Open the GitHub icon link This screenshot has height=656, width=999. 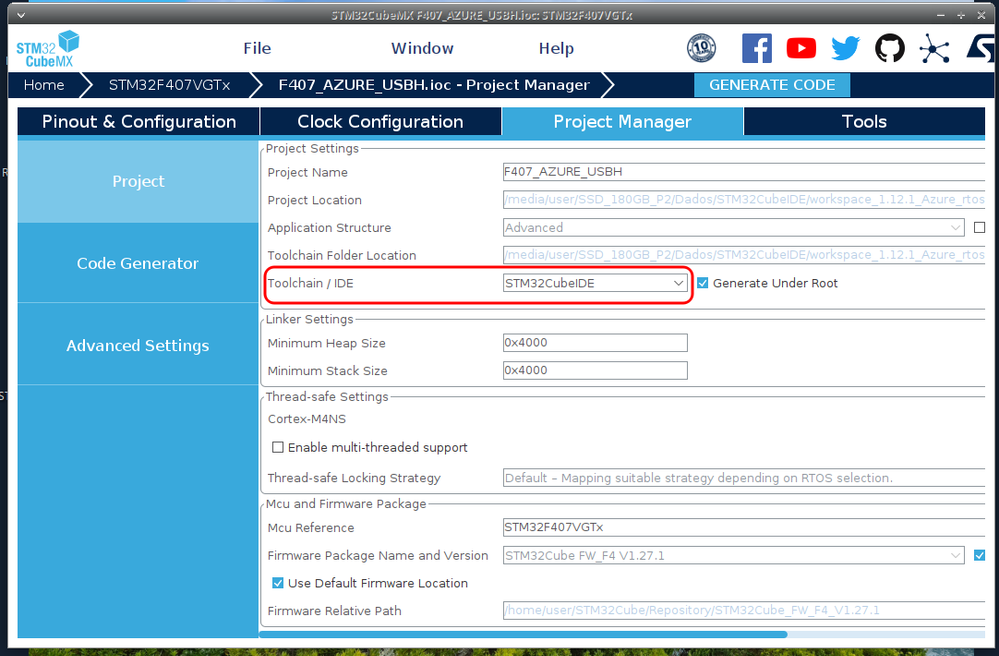pyautogui.click(x=889, y=48)
